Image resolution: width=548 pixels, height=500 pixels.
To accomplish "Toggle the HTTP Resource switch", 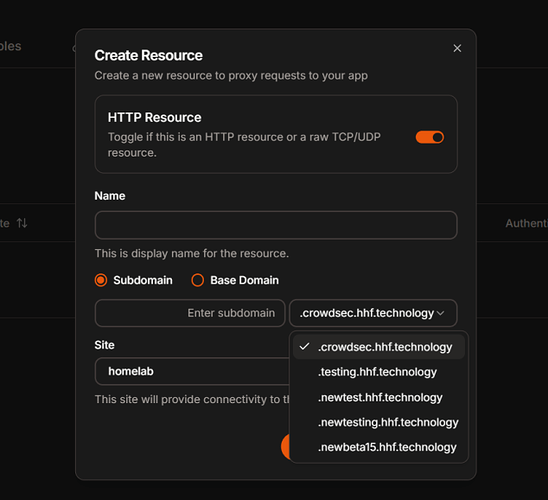I will pos(430,137).
